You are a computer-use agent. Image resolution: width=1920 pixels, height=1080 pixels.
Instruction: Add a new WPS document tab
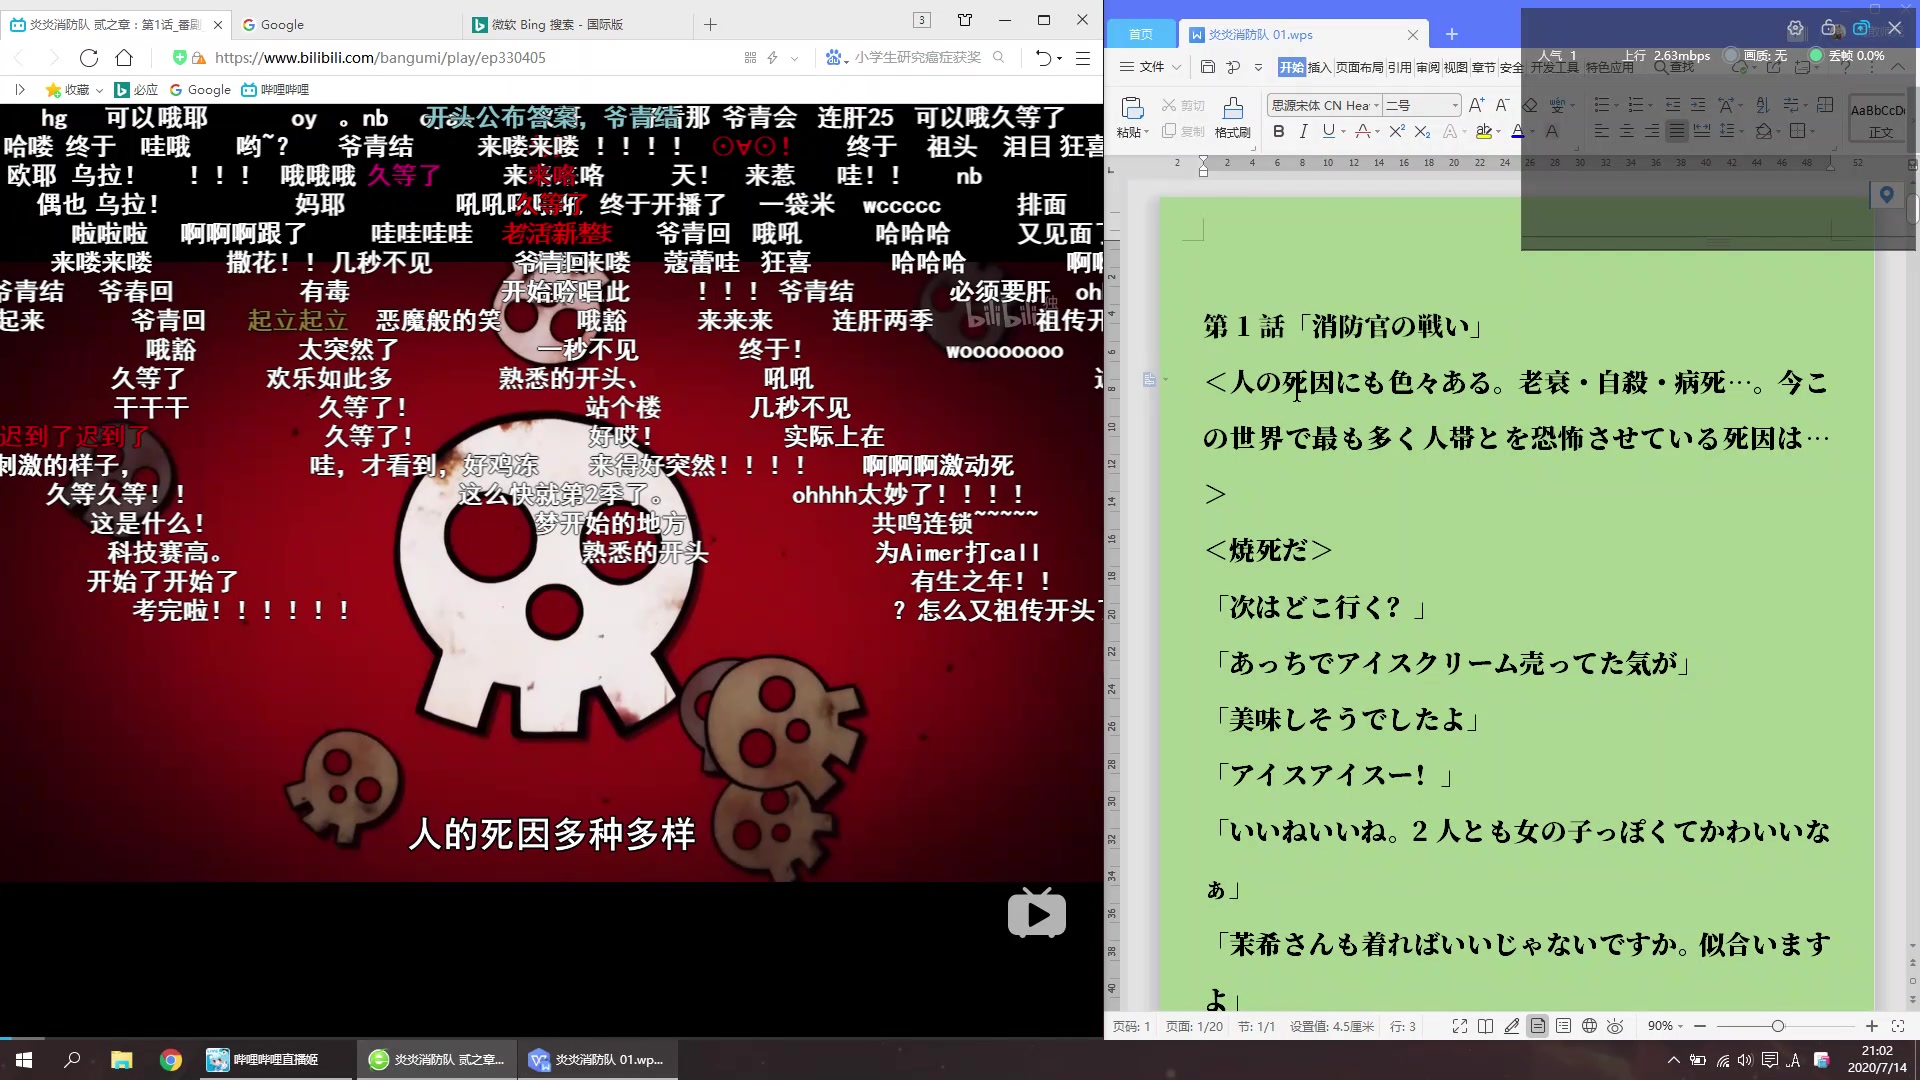point(1451,34)
